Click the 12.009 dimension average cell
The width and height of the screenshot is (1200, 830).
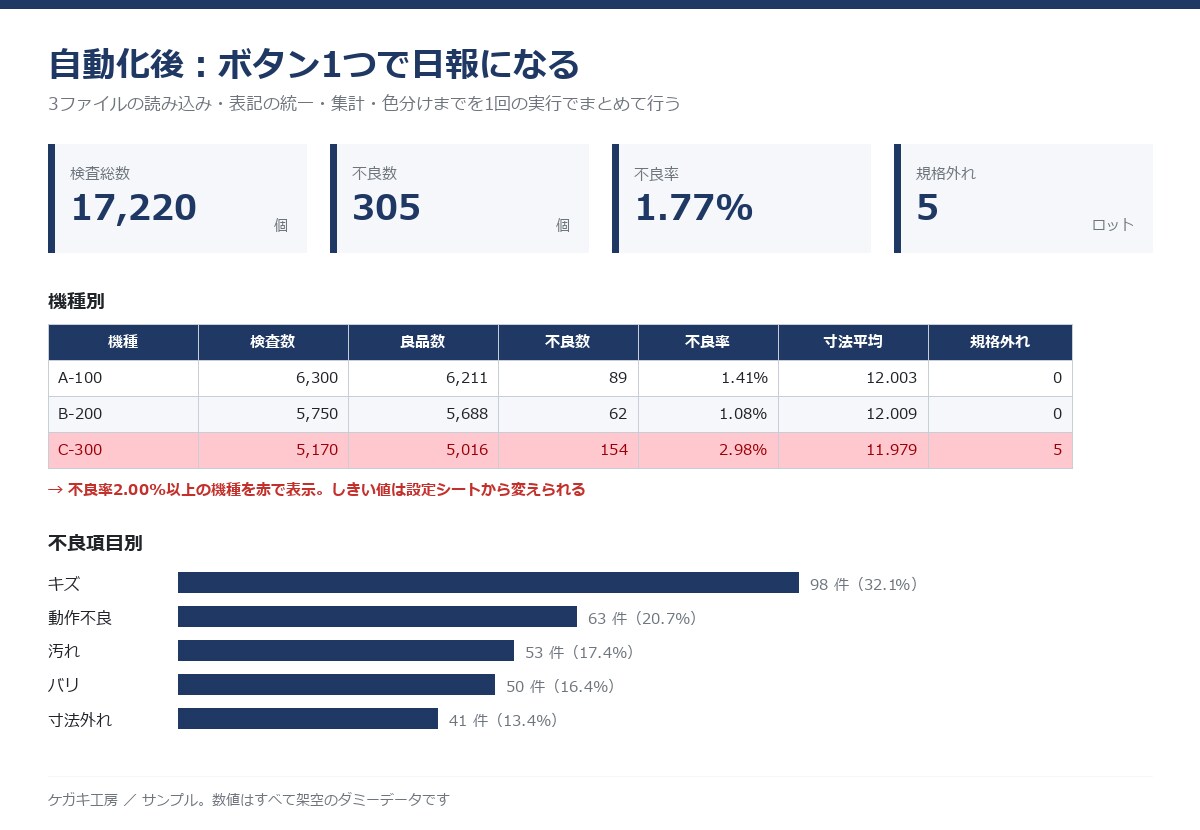pyautogui.click(x=853, y=414)
